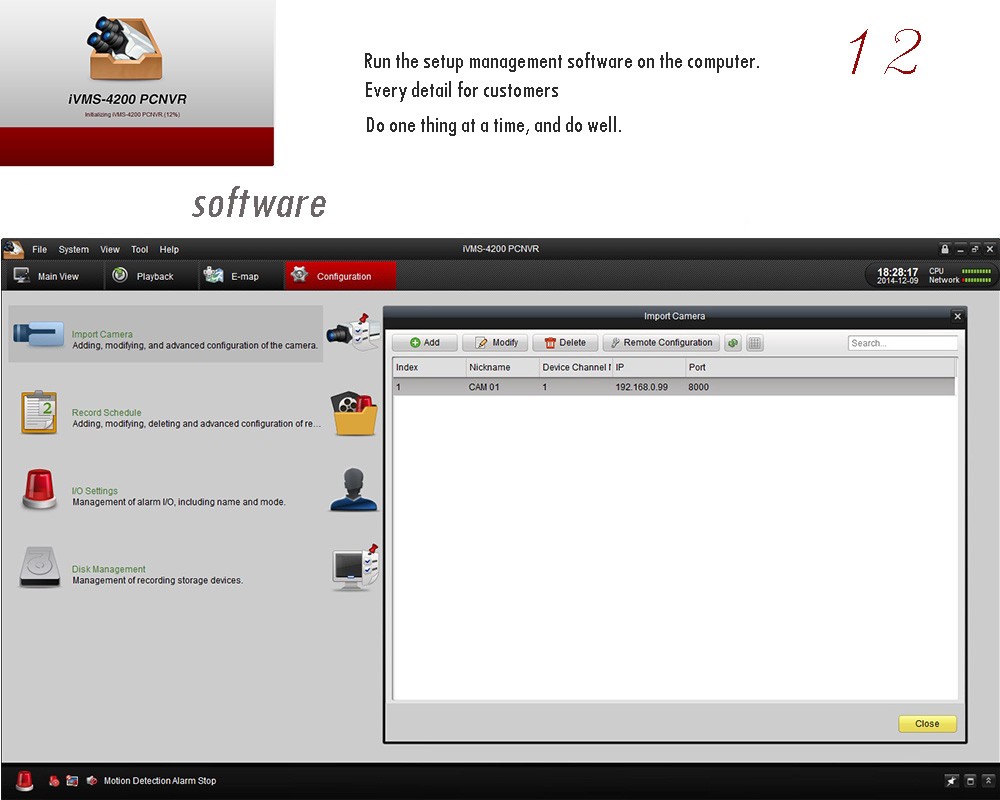Click the lock icon in title bar
This screenshot has width=1000, height=800.
pos(945,249)
